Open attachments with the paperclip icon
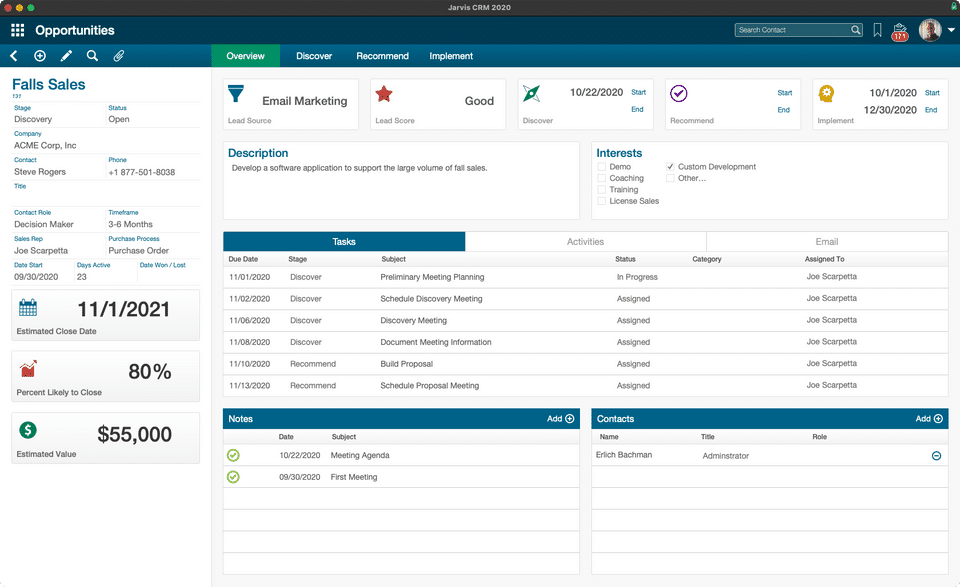 [119, 56]
